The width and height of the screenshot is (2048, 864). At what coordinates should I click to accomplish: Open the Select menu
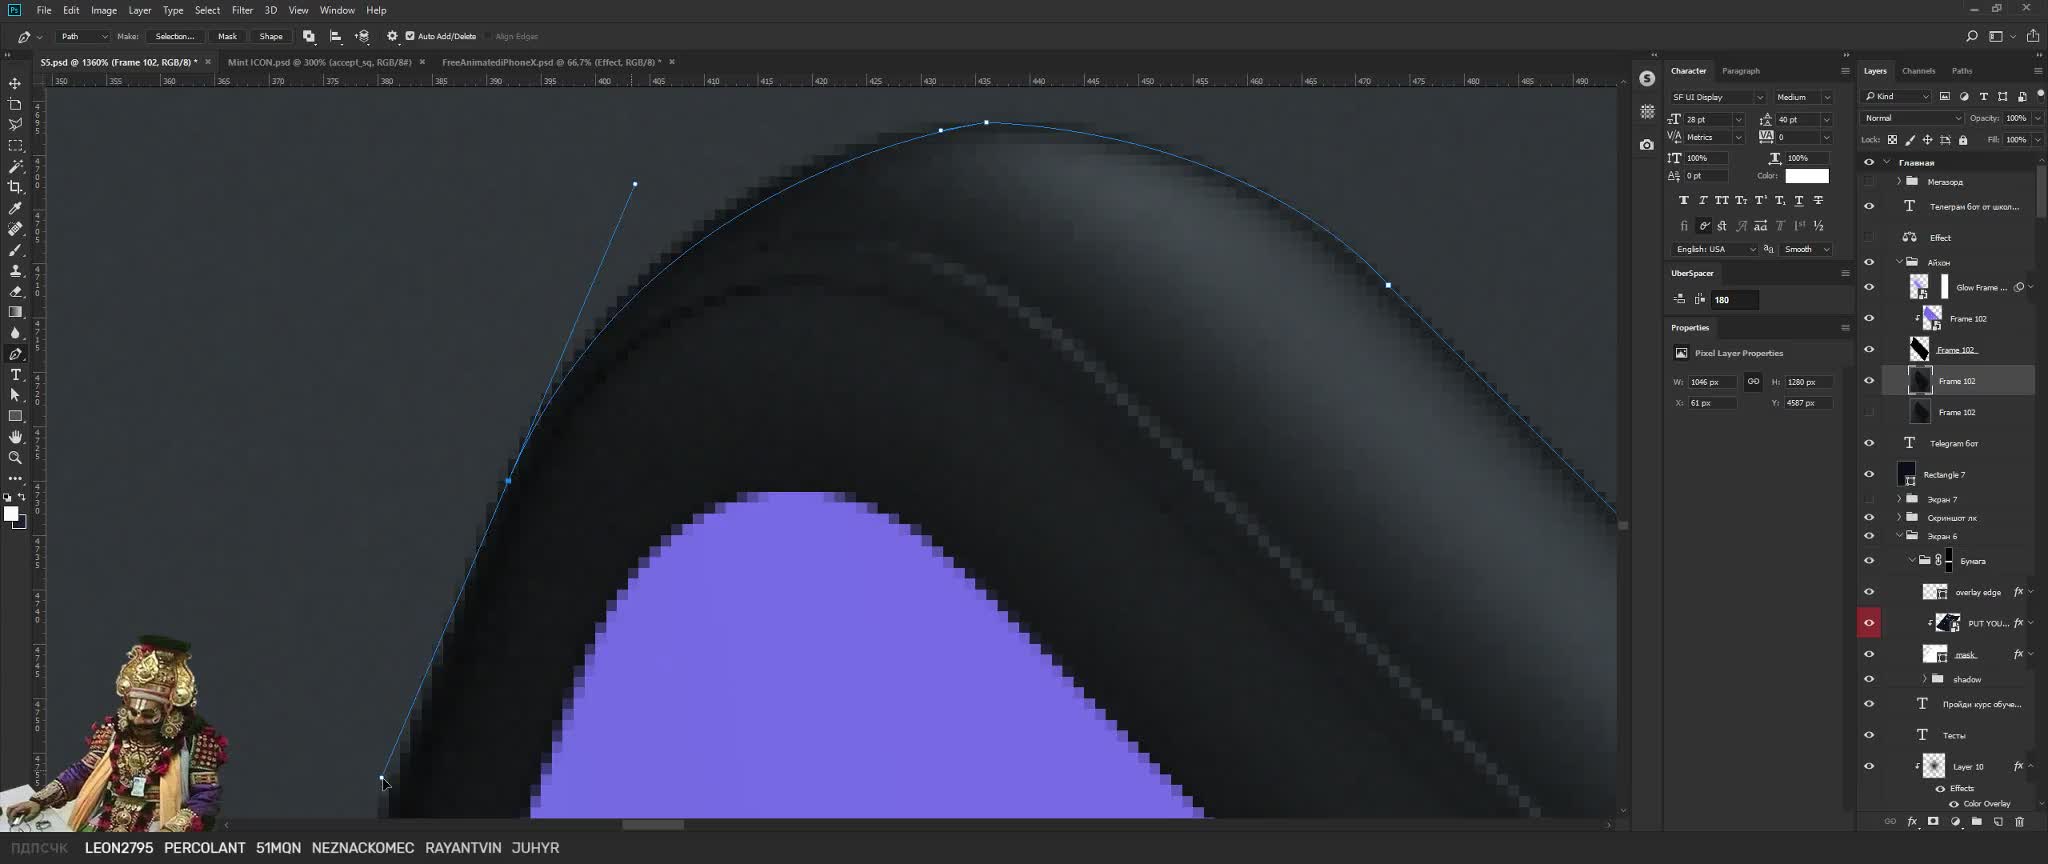click(207, 10)
